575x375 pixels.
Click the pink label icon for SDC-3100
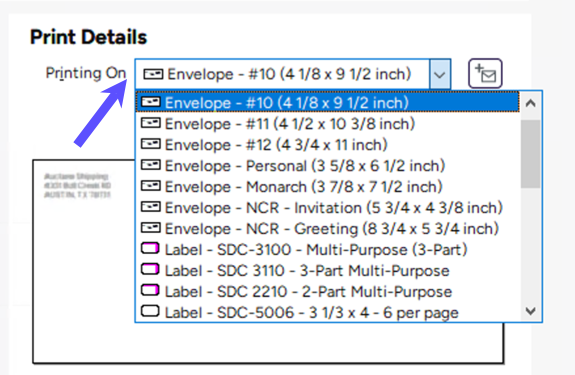150,249
